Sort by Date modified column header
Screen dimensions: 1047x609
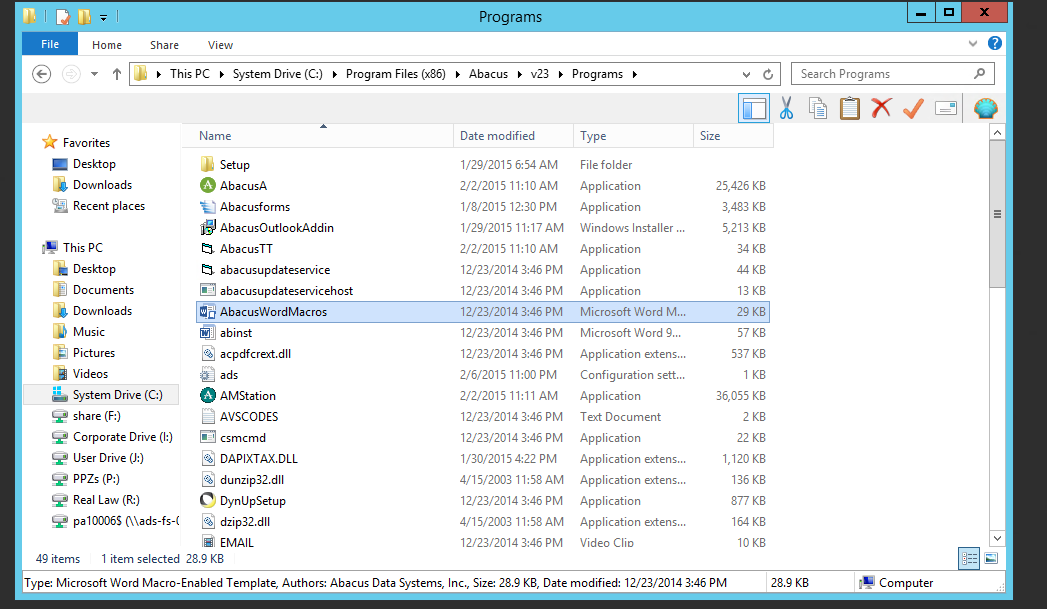click(513, 136)
